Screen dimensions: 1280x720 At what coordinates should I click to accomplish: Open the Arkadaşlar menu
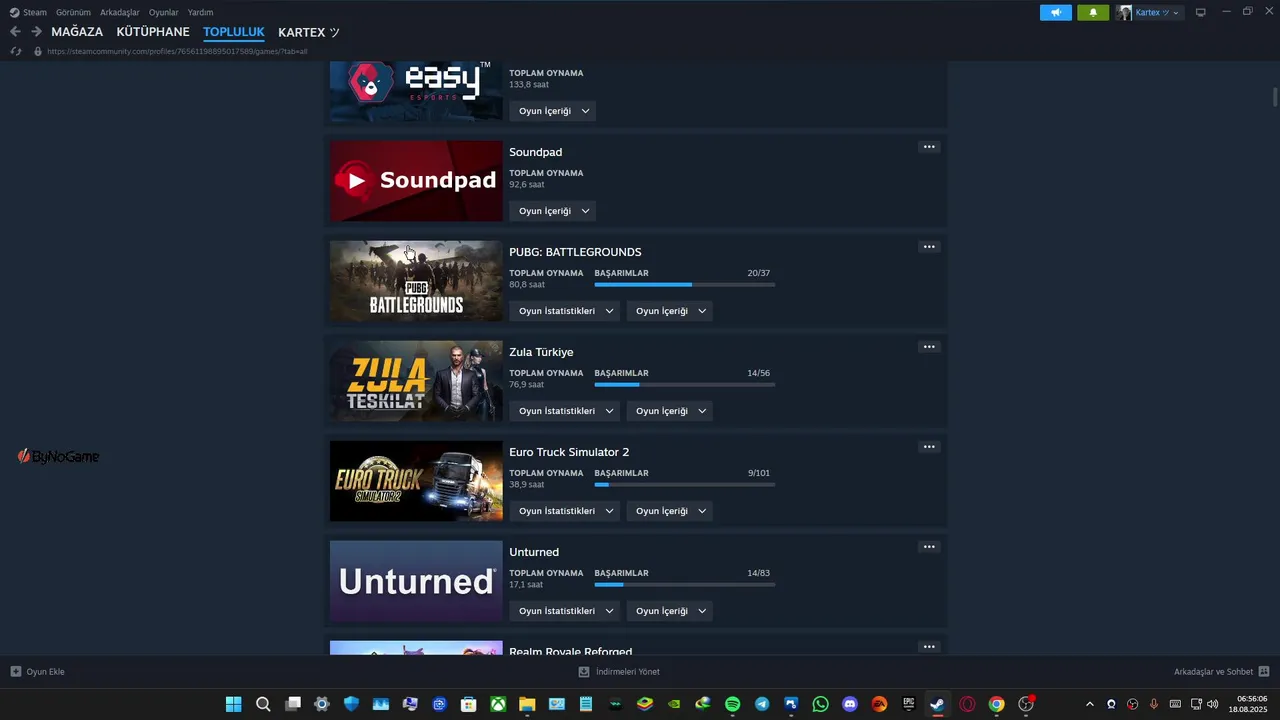pos(120,12)
